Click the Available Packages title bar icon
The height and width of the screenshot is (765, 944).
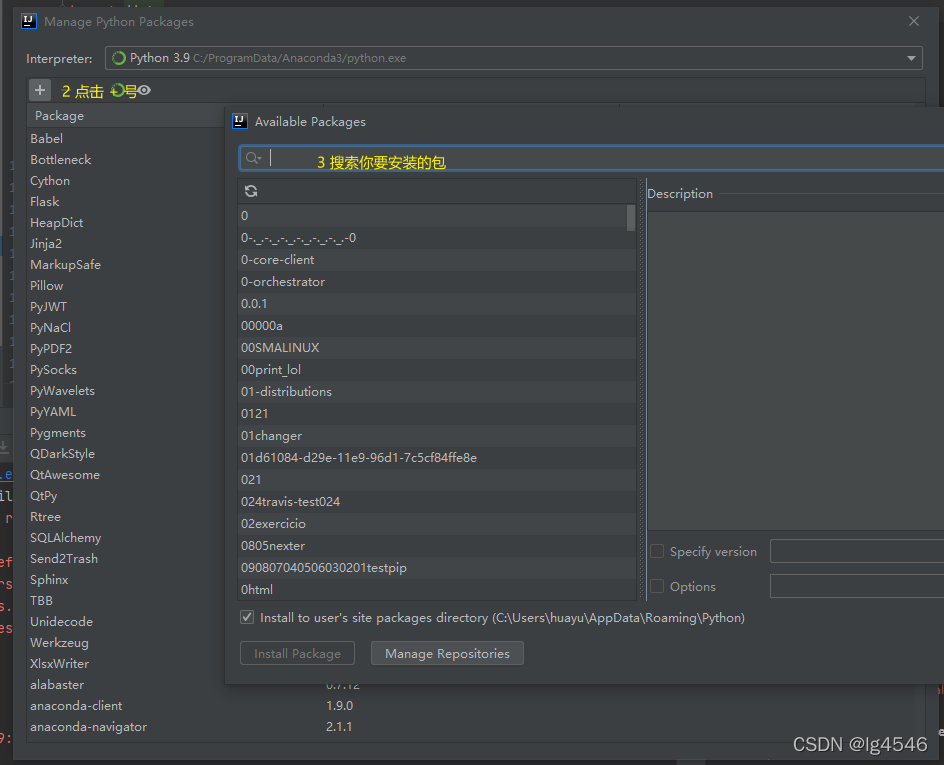click(239, 121)
